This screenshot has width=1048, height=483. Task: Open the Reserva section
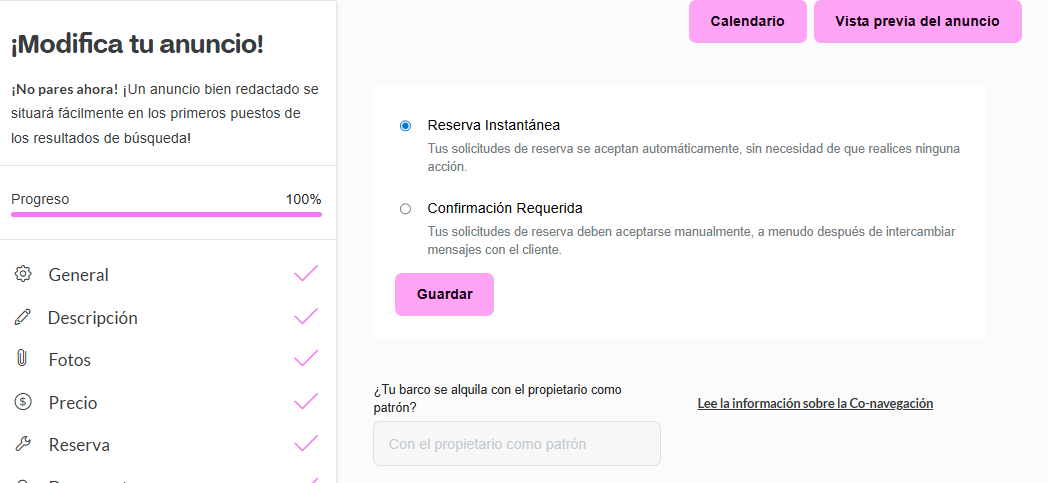(x=79, y=445)
